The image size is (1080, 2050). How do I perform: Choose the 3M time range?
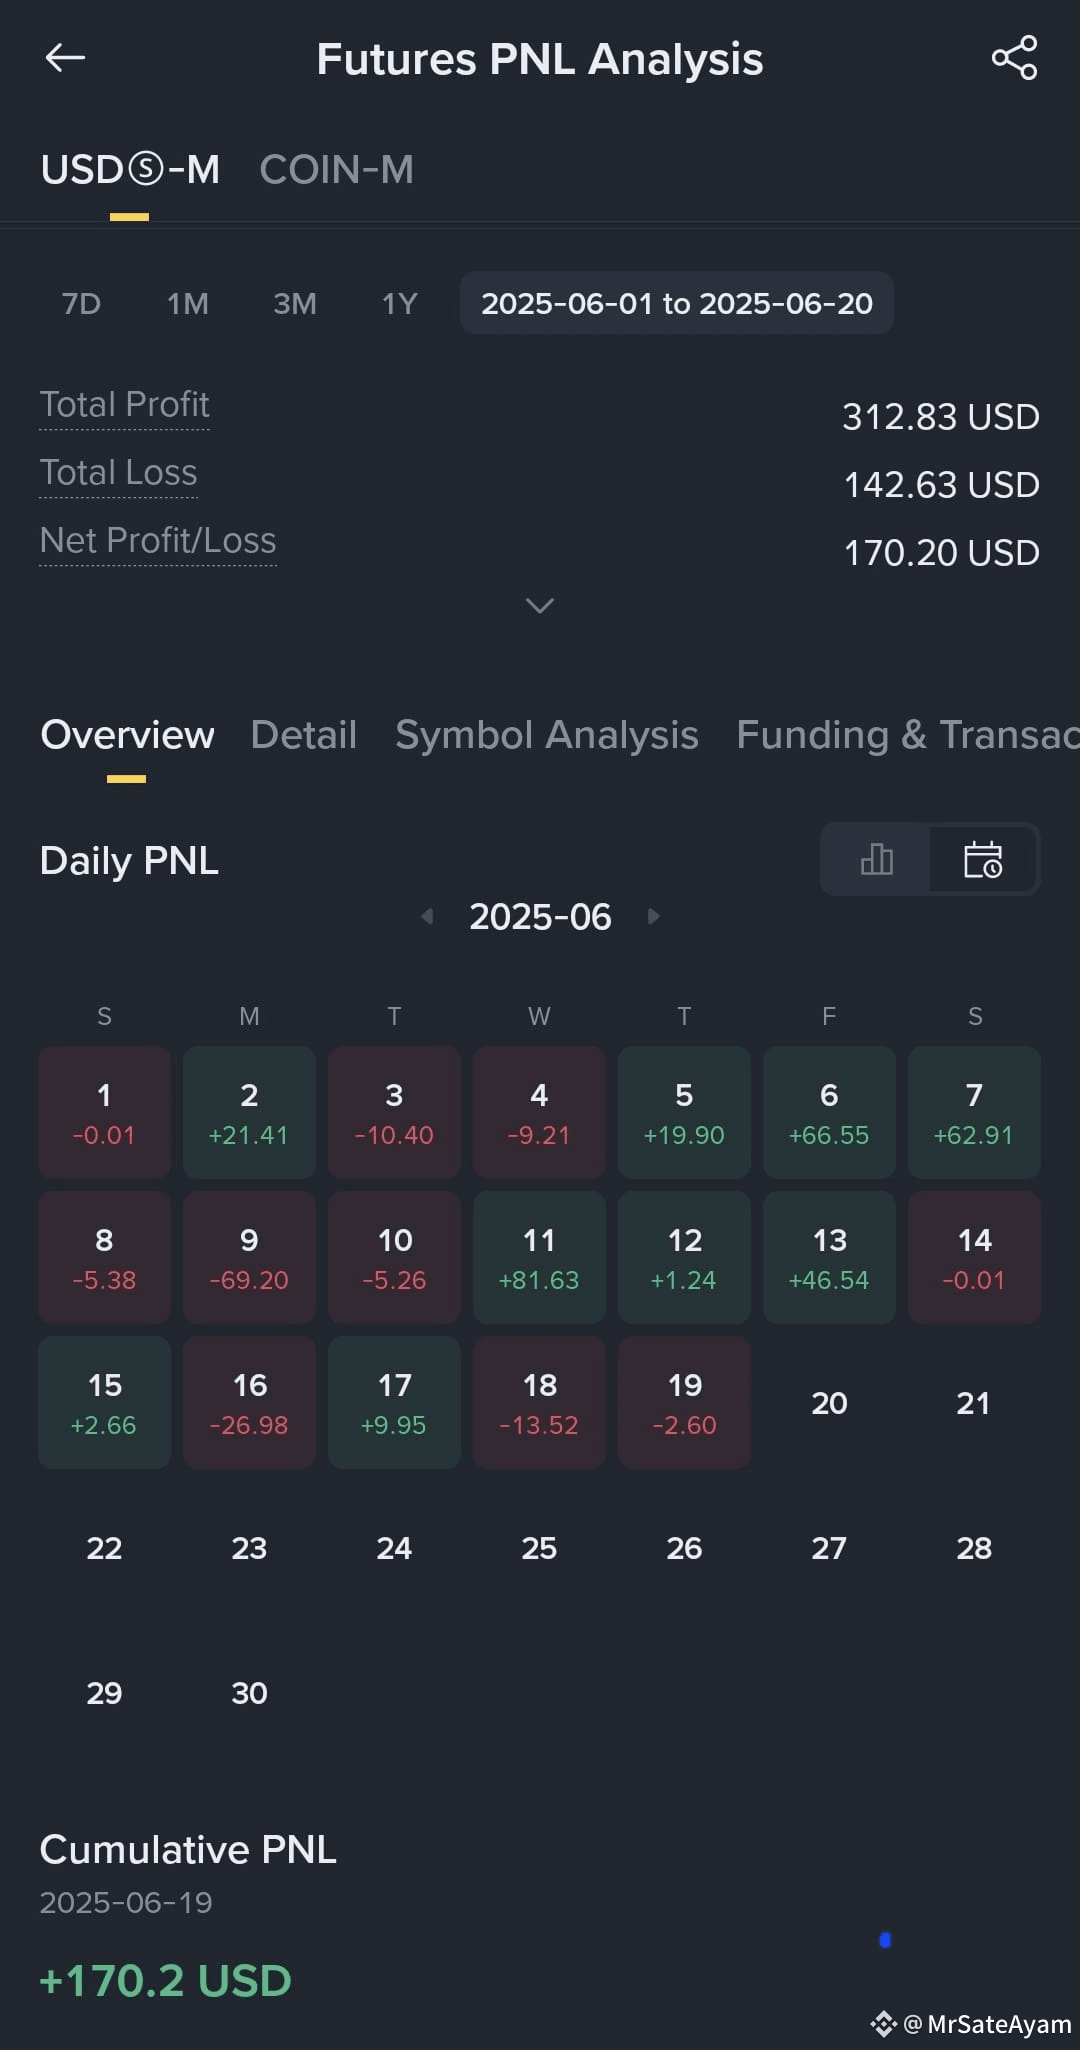pyautogui.click(x=295, y=303)
